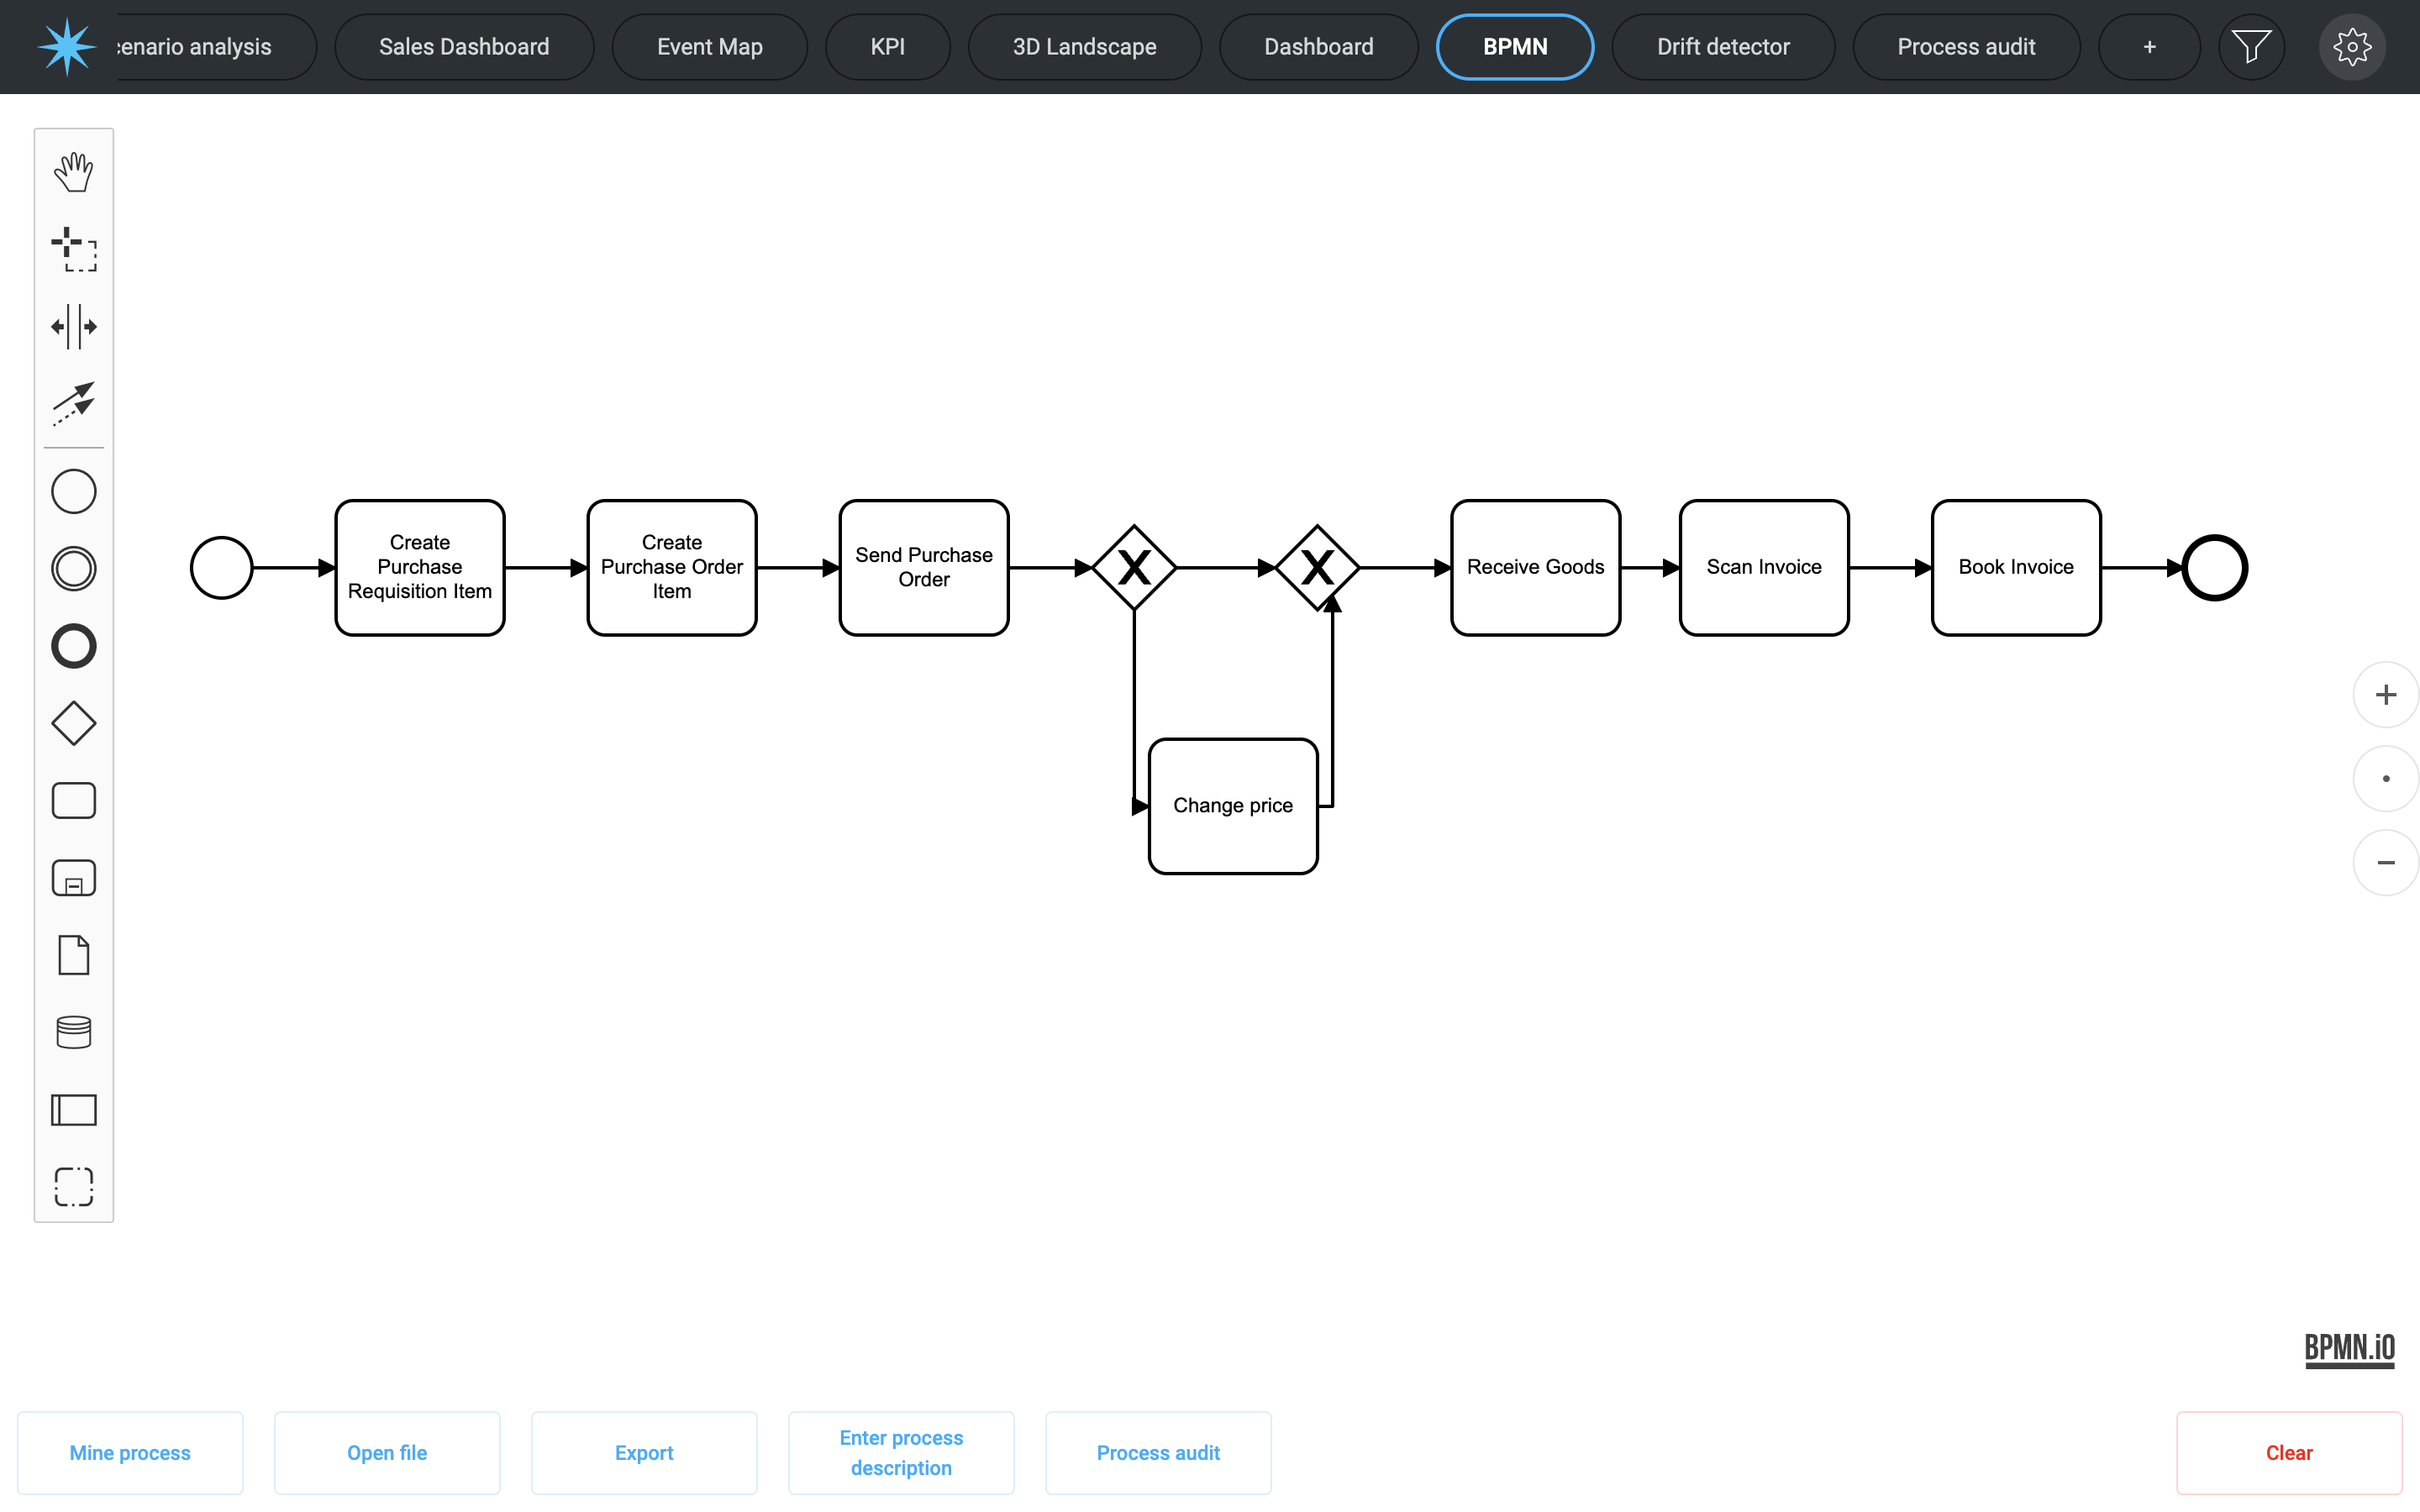Zoom in using the plus control

click(x=2385, y=695)
